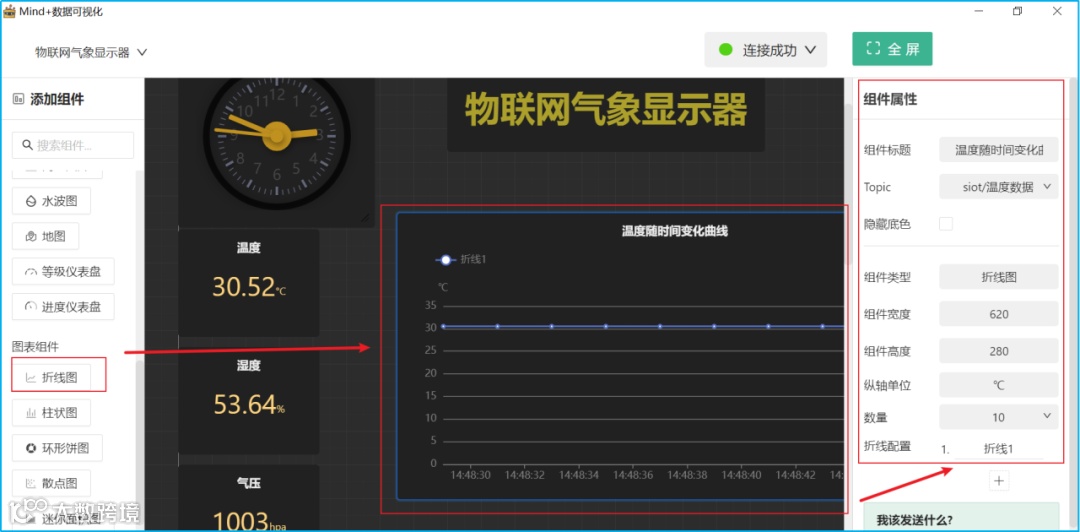The width and height of the screenshot is (1080, 532).
Task: Enter fullscreen with 全屏 button
Action: pyautogui.click(x=892, y=49)
